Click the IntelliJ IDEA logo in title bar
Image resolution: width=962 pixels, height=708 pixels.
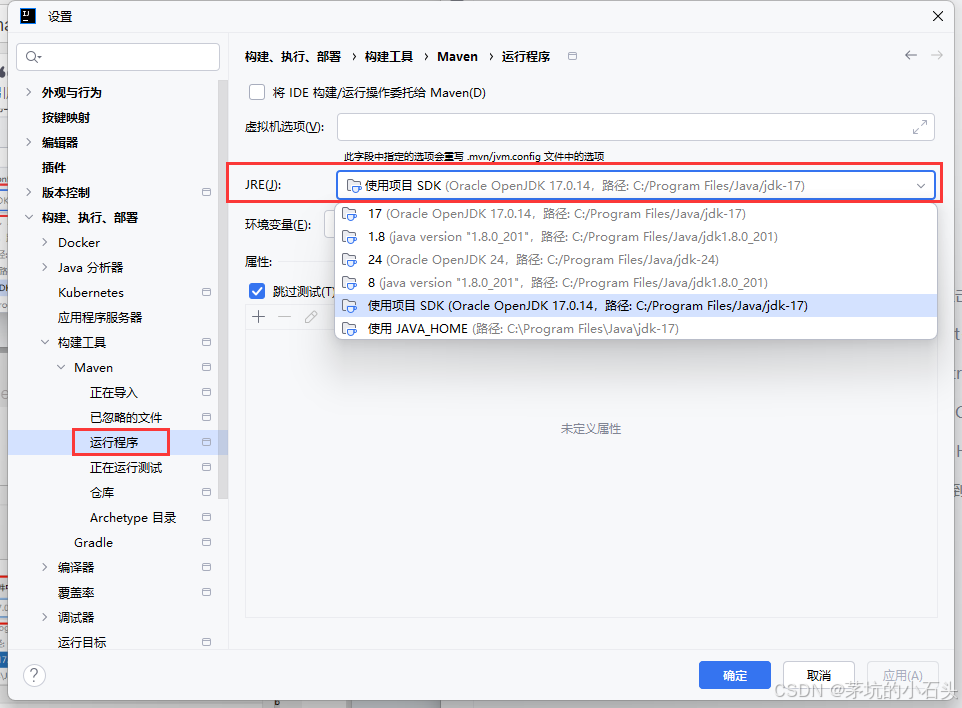pos(28,16)
